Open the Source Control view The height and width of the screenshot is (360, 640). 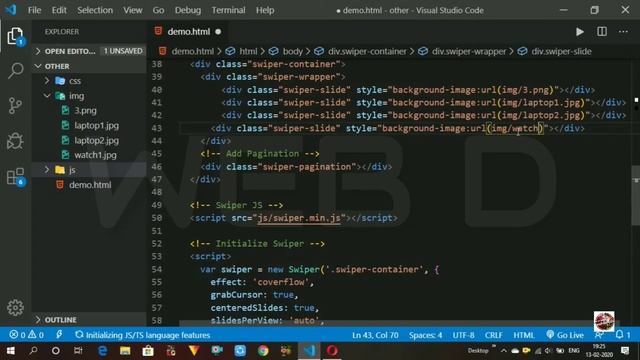click(15, 106)
